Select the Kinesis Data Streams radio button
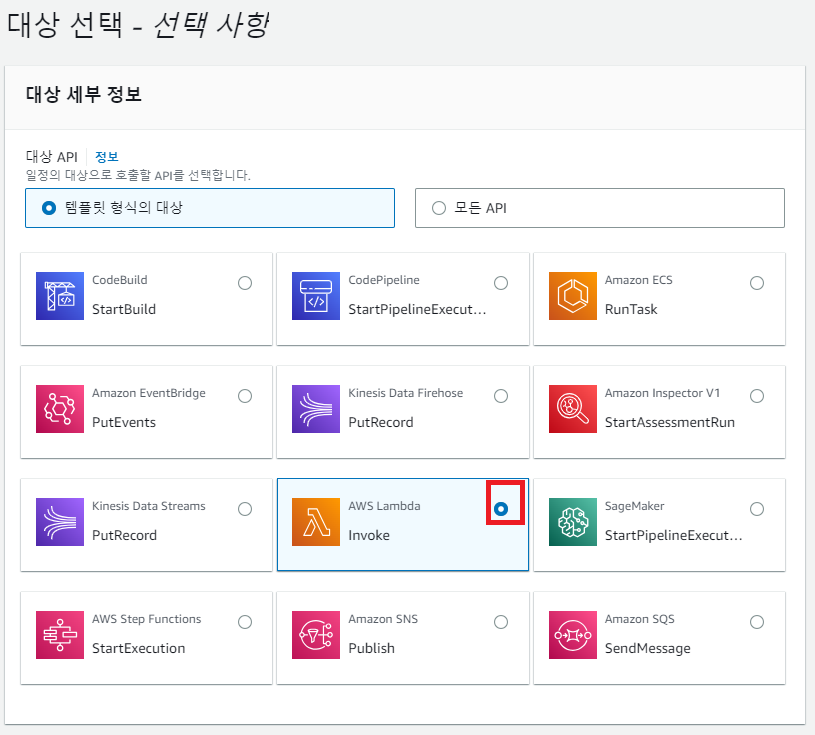The height and width of the screenshot is (735, 815). 245,509
